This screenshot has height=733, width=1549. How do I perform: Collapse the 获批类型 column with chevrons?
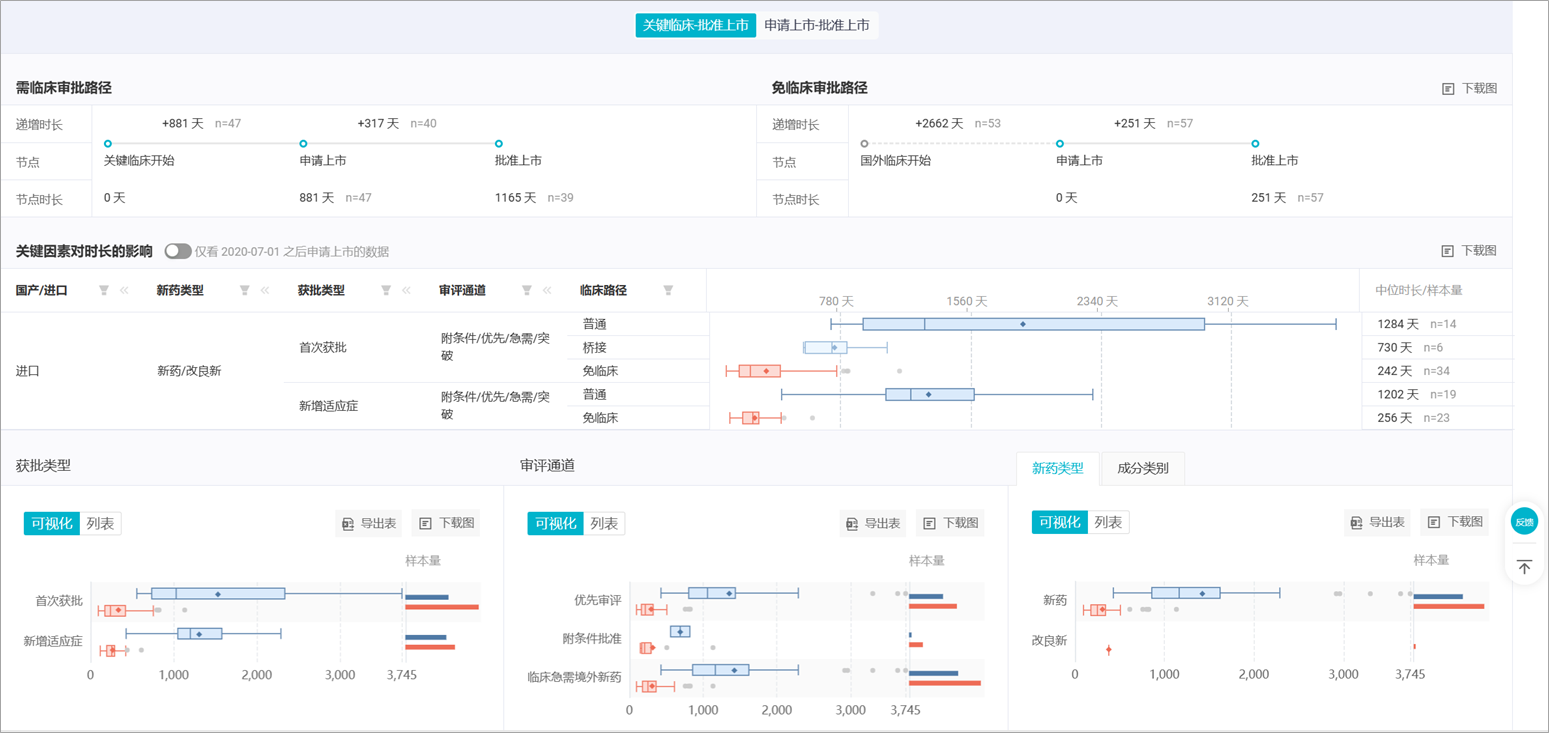(406, 290)
